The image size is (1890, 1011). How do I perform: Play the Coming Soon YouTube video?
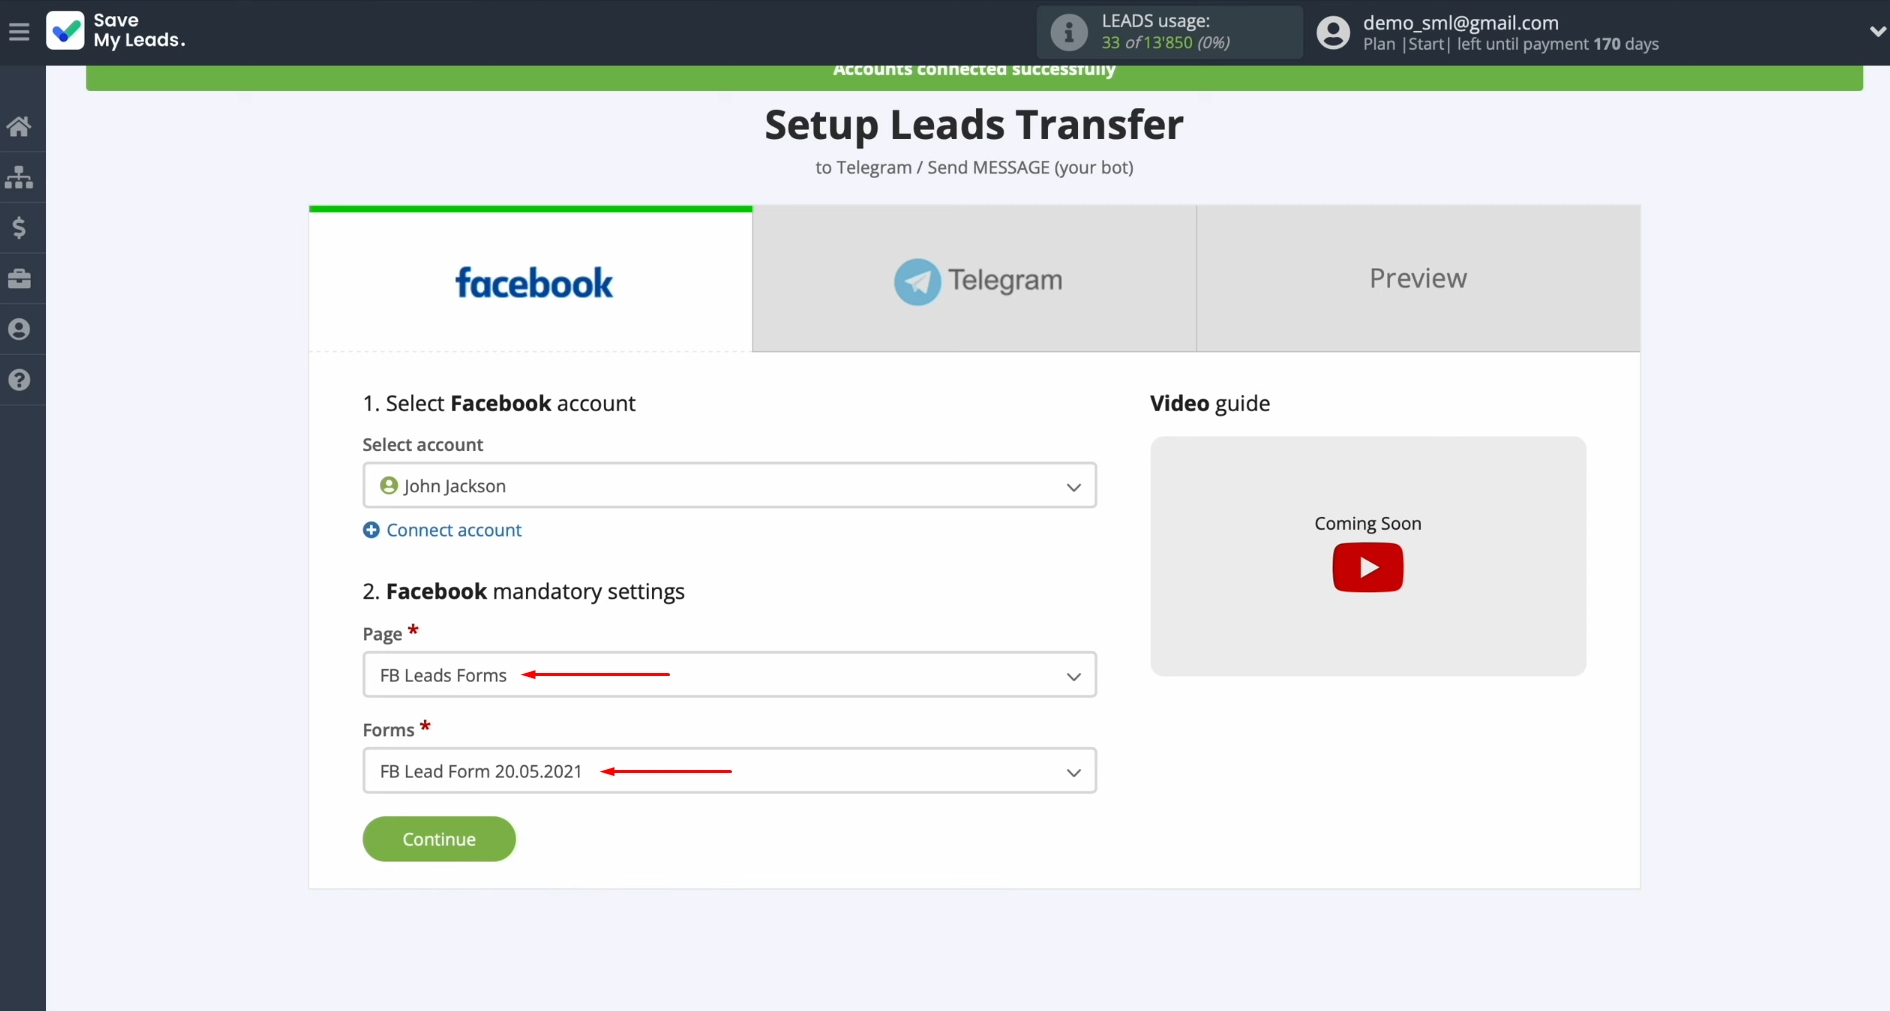point(1367,567)
